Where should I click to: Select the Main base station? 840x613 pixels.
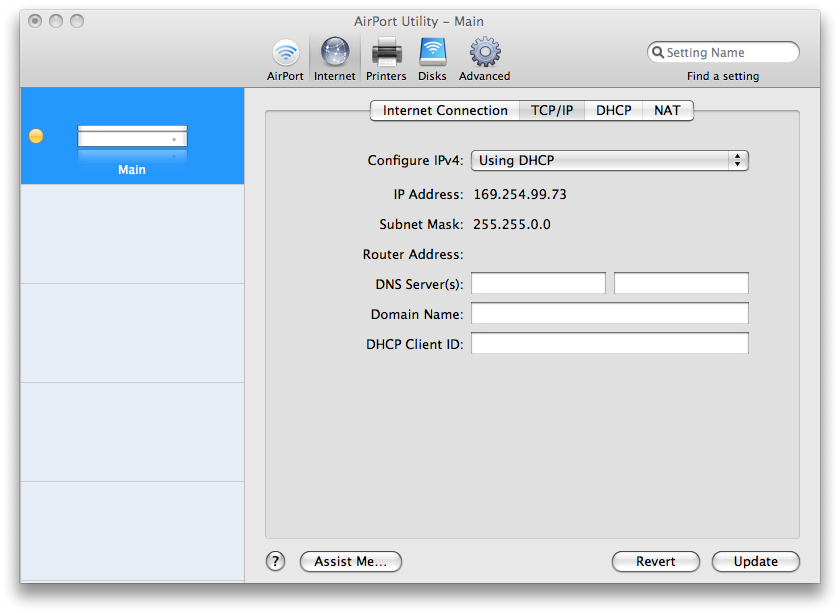click(132, 137)
